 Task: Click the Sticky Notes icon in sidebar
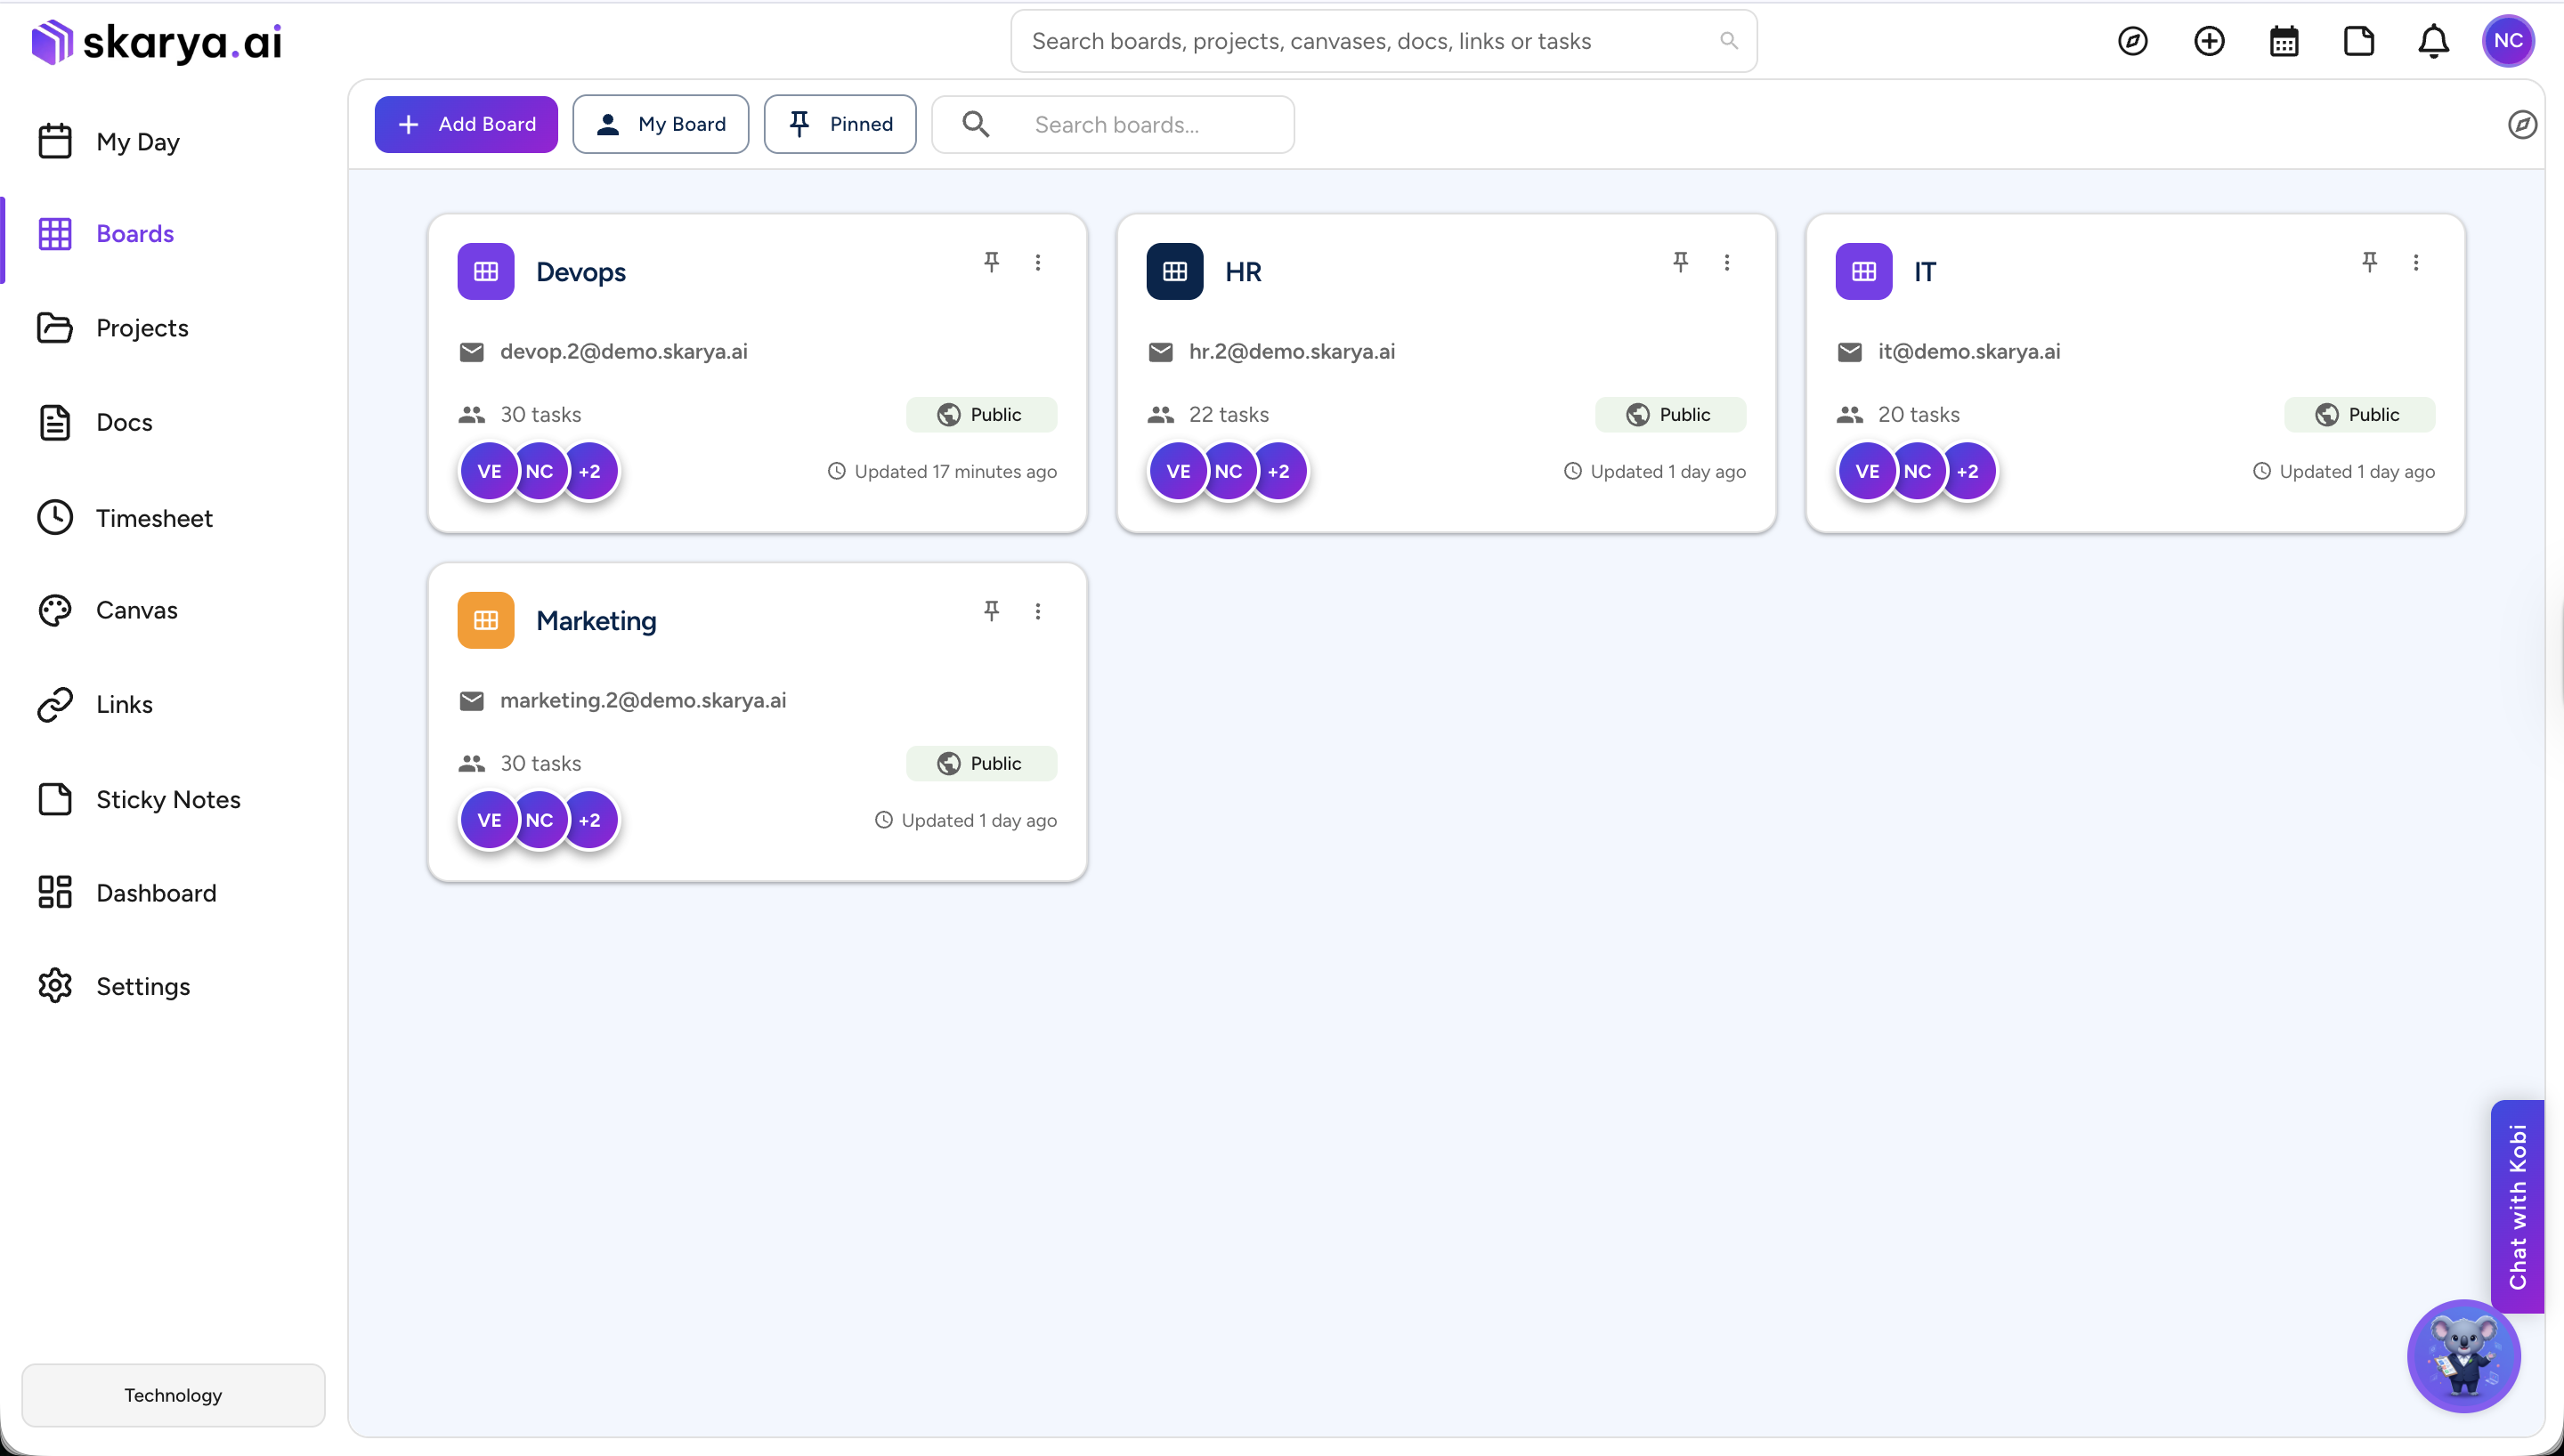pos(55,799)
